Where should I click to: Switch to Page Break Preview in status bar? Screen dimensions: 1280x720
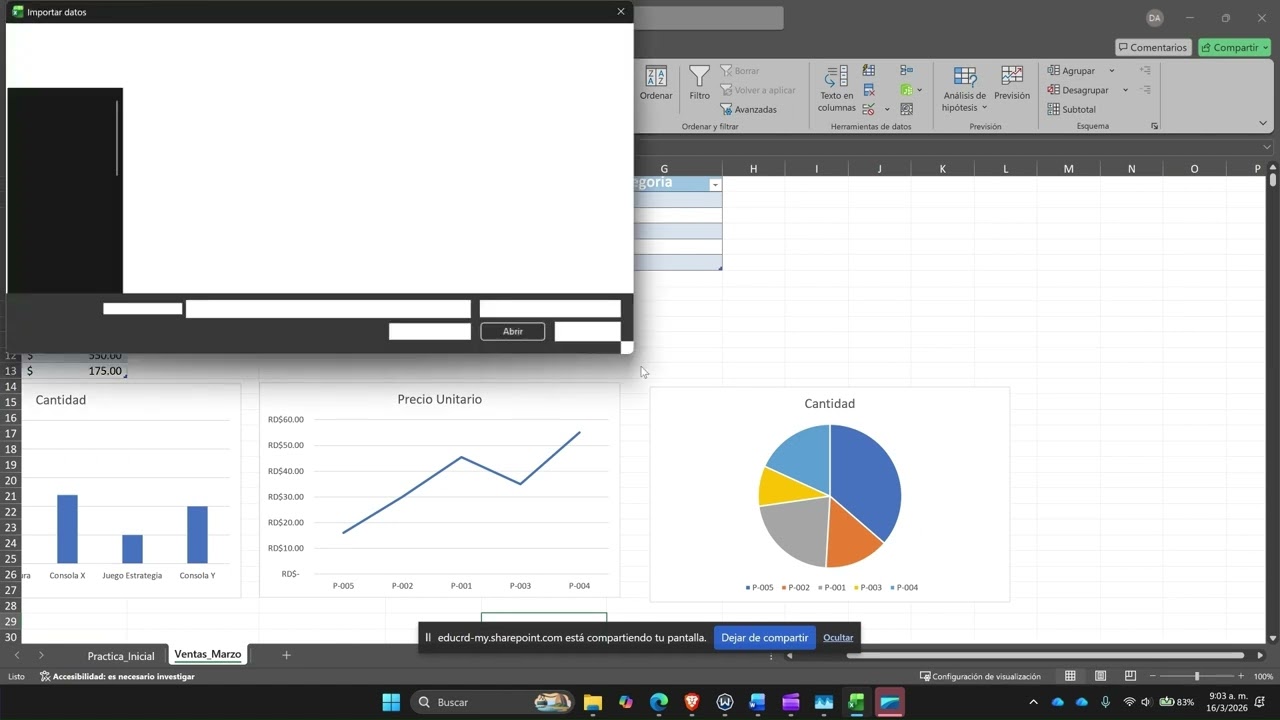(x=1130, y=676)
